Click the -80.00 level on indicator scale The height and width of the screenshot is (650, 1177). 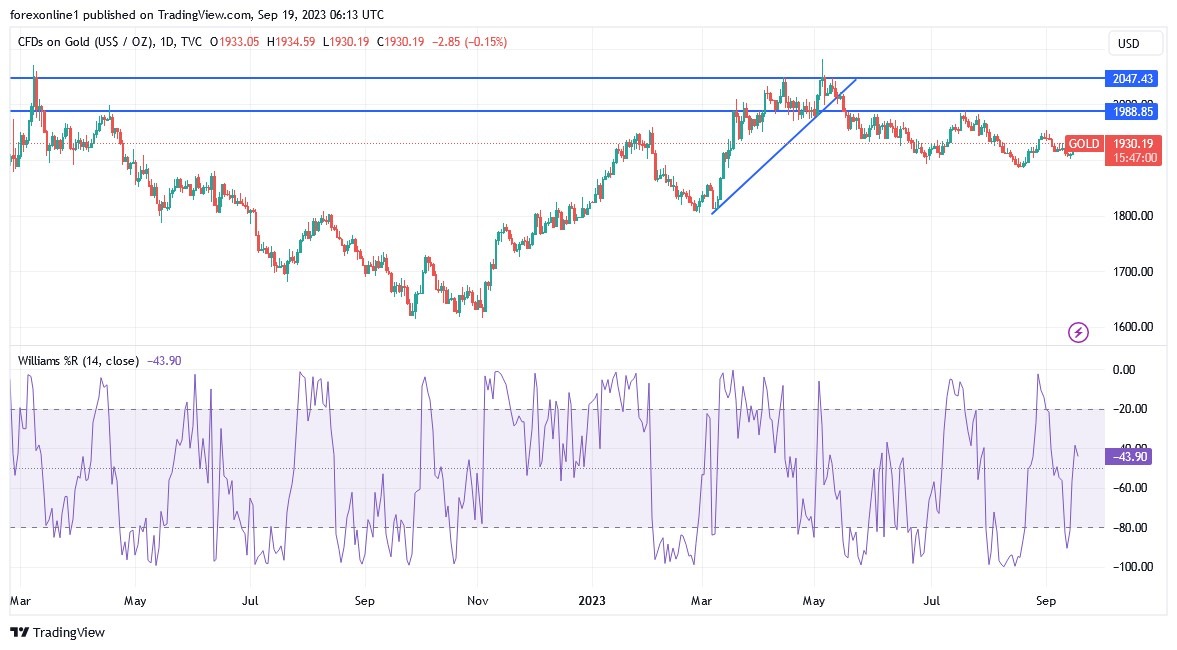click(1131, 527)
